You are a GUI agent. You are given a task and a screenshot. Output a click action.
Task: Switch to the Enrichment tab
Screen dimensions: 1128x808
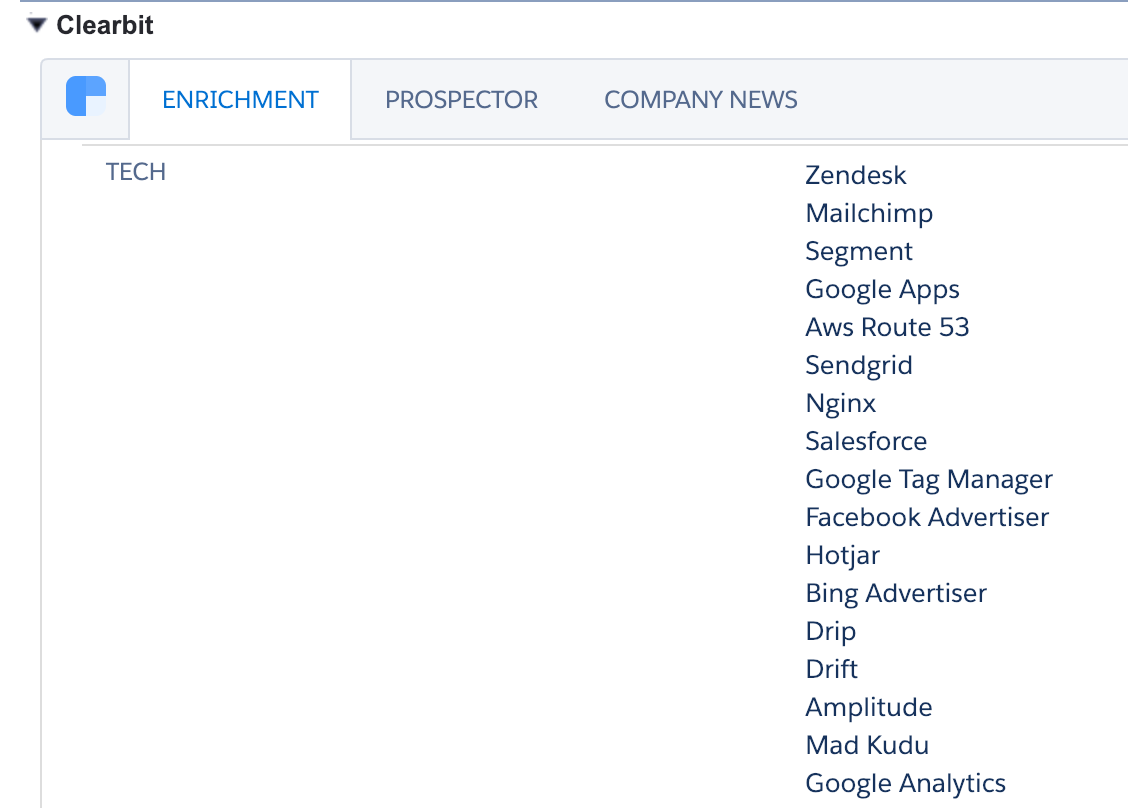click(x=240, y=99)
